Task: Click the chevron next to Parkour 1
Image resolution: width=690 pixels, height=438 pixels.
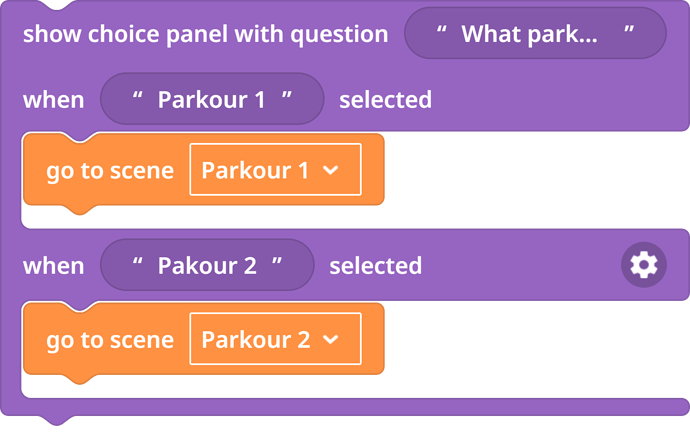Action: pyautogui.click(x=330, y=170)
